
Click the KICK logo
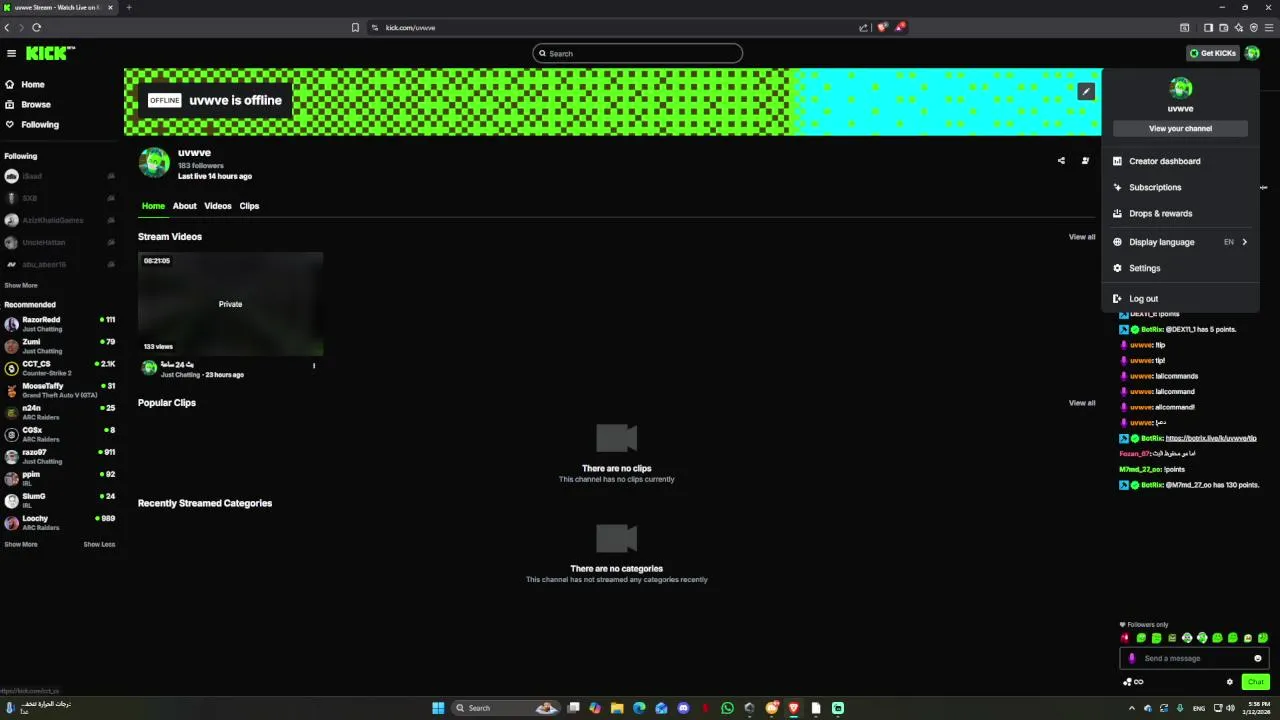click(x=50, y=53)
